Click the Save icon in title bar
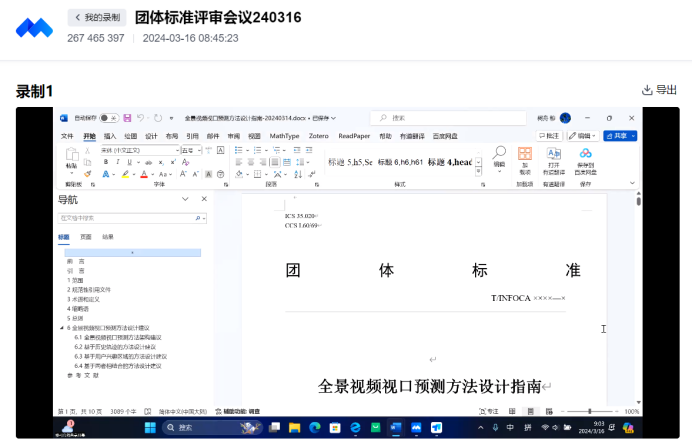Screen dimensions: 693x446 pyautogui.click(x=128, y=118)
